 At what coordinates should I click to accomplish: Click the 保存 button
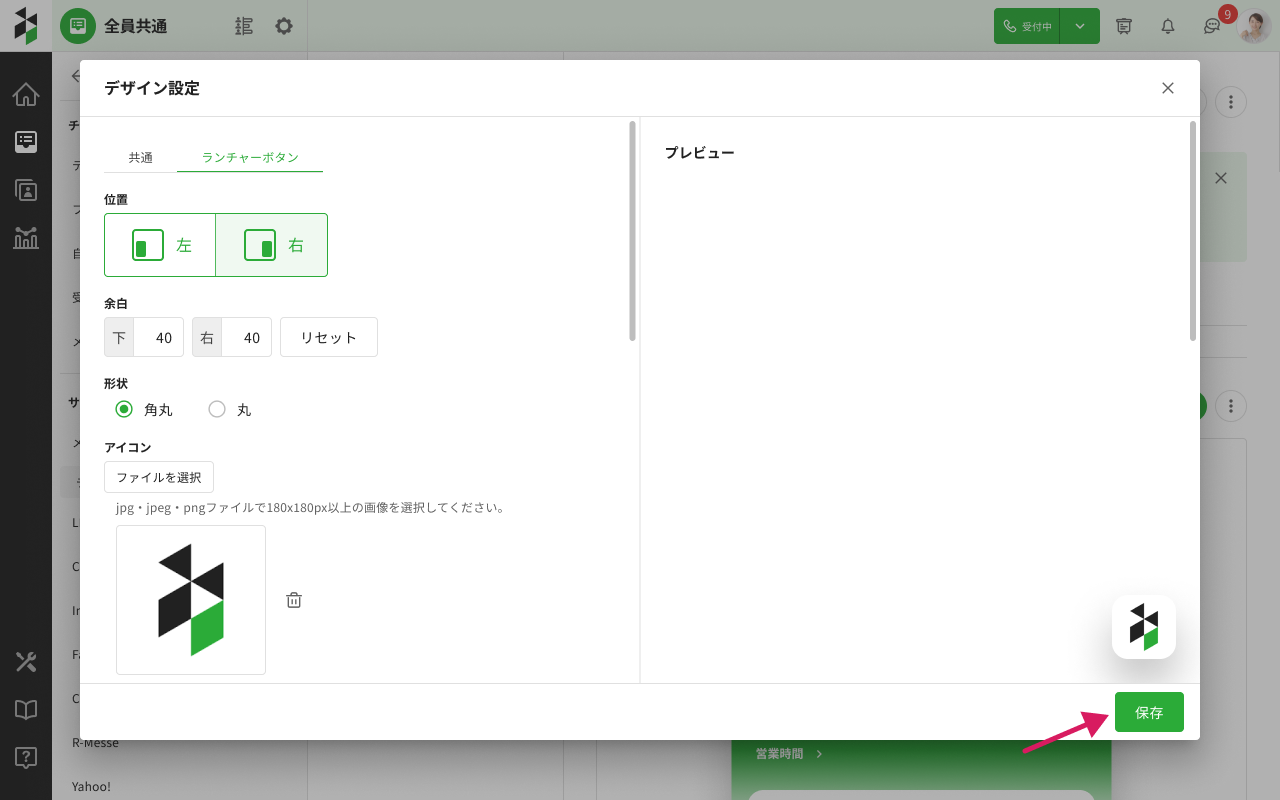(x=1149, y=712)
